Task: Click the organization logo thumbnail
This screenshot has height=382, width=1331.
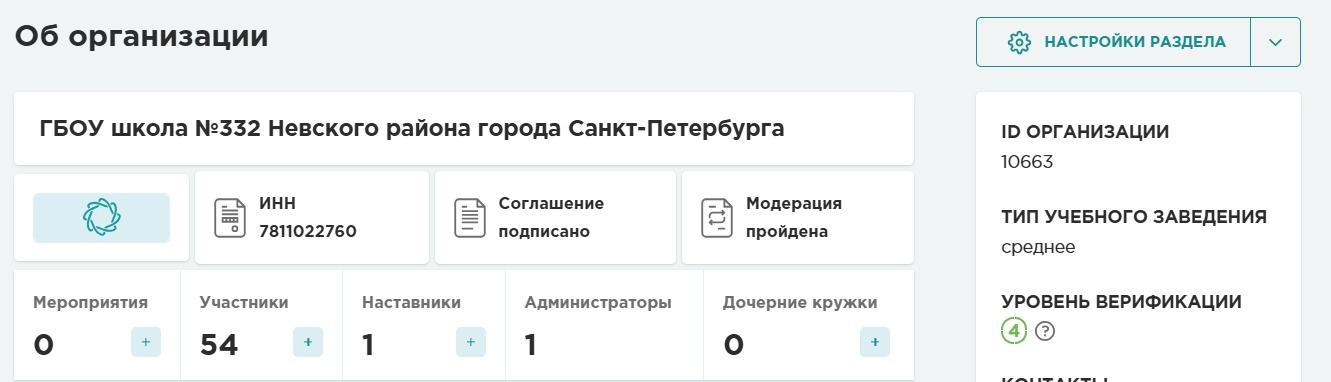Action: point(101,218)
